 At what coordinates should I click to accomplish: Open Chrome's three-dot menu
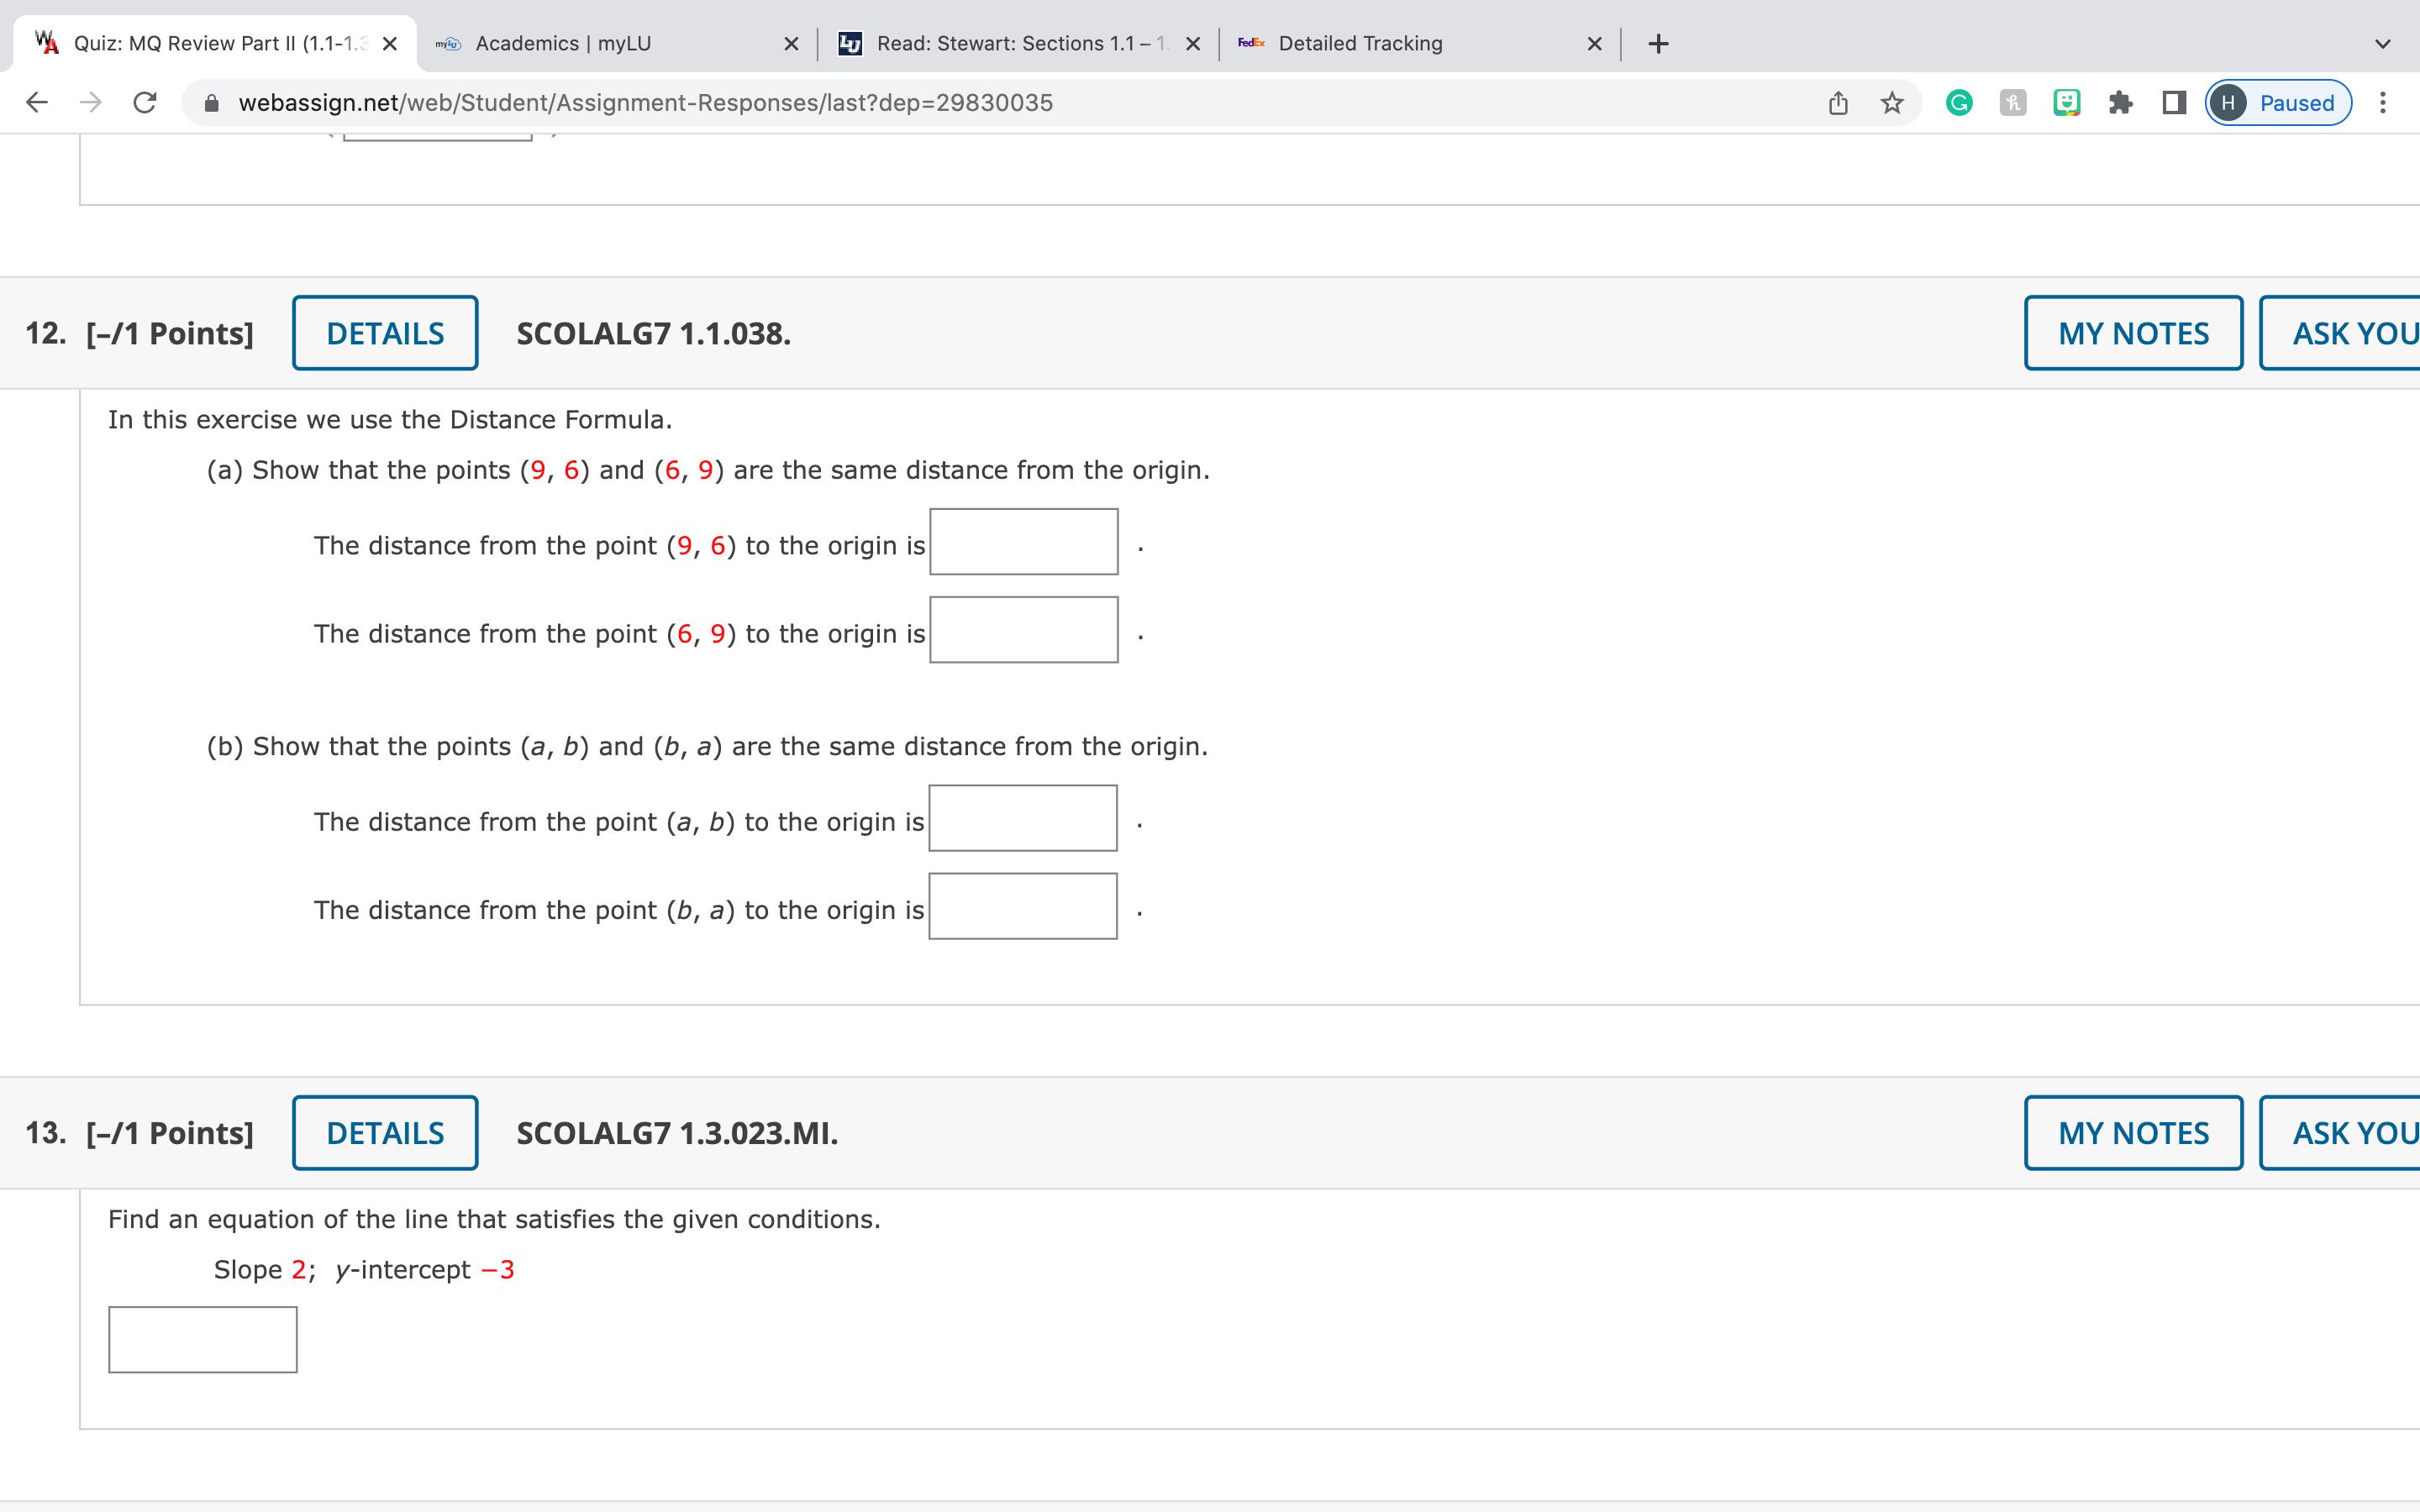coord(2385,102)
